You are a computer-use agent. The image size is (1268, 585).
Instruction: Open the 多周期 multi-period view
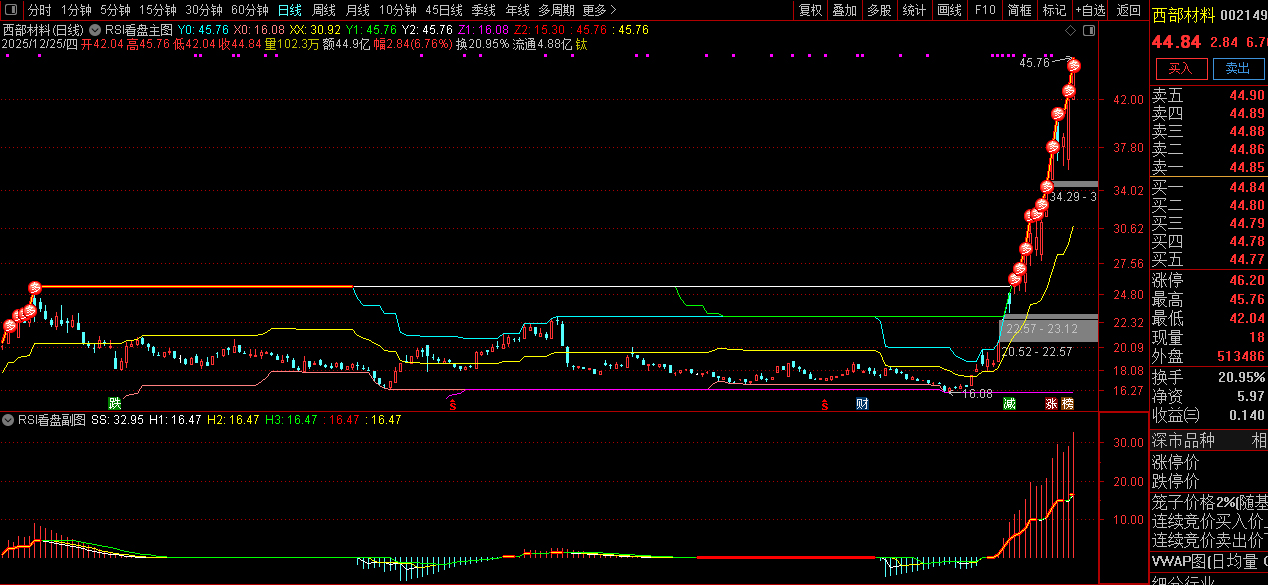click(556, 10)
